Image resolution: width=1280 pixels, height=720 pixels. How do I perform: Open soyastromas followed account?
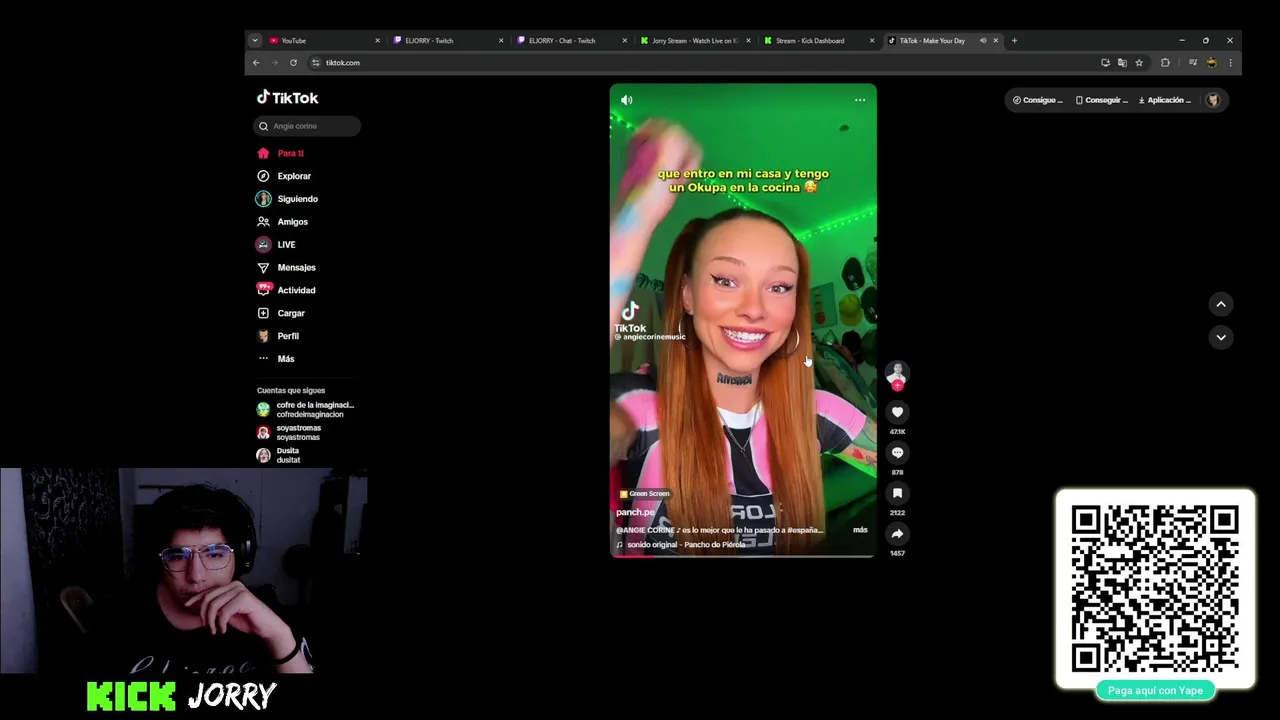289,433
